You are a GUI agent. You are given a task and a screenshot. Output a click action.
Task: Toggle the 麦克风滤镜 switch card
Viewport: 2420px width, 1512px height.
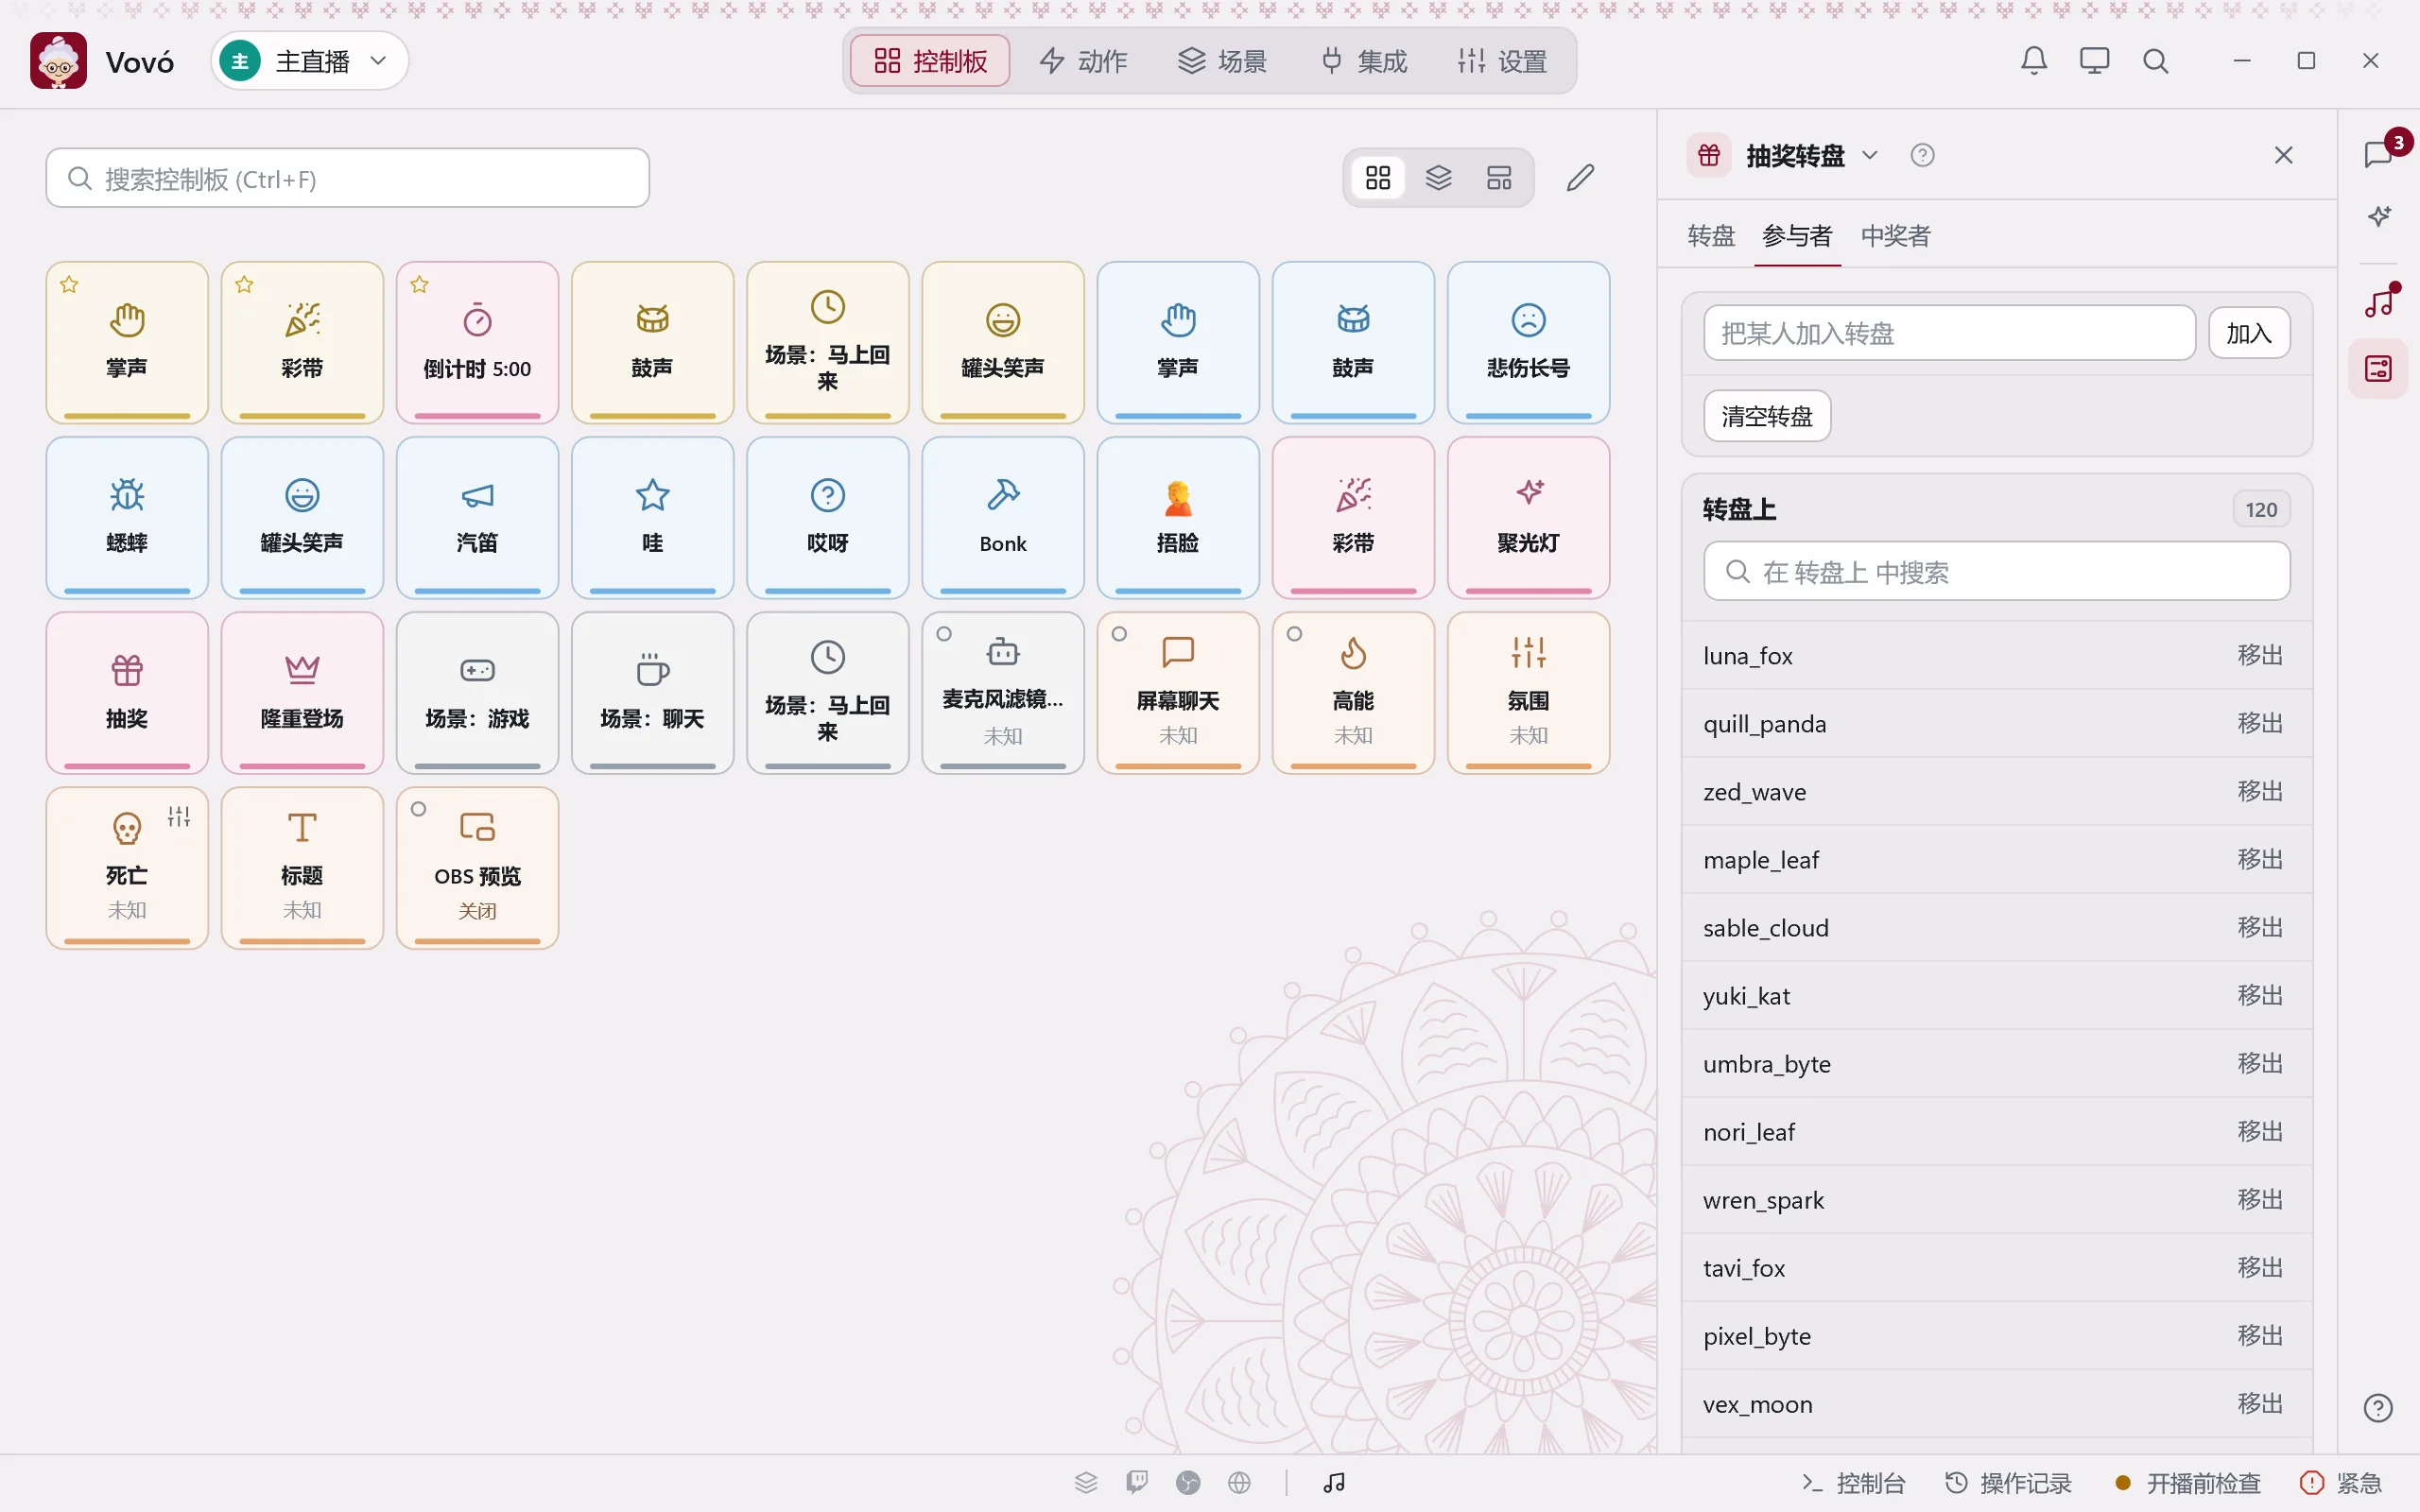point(1003,693)
